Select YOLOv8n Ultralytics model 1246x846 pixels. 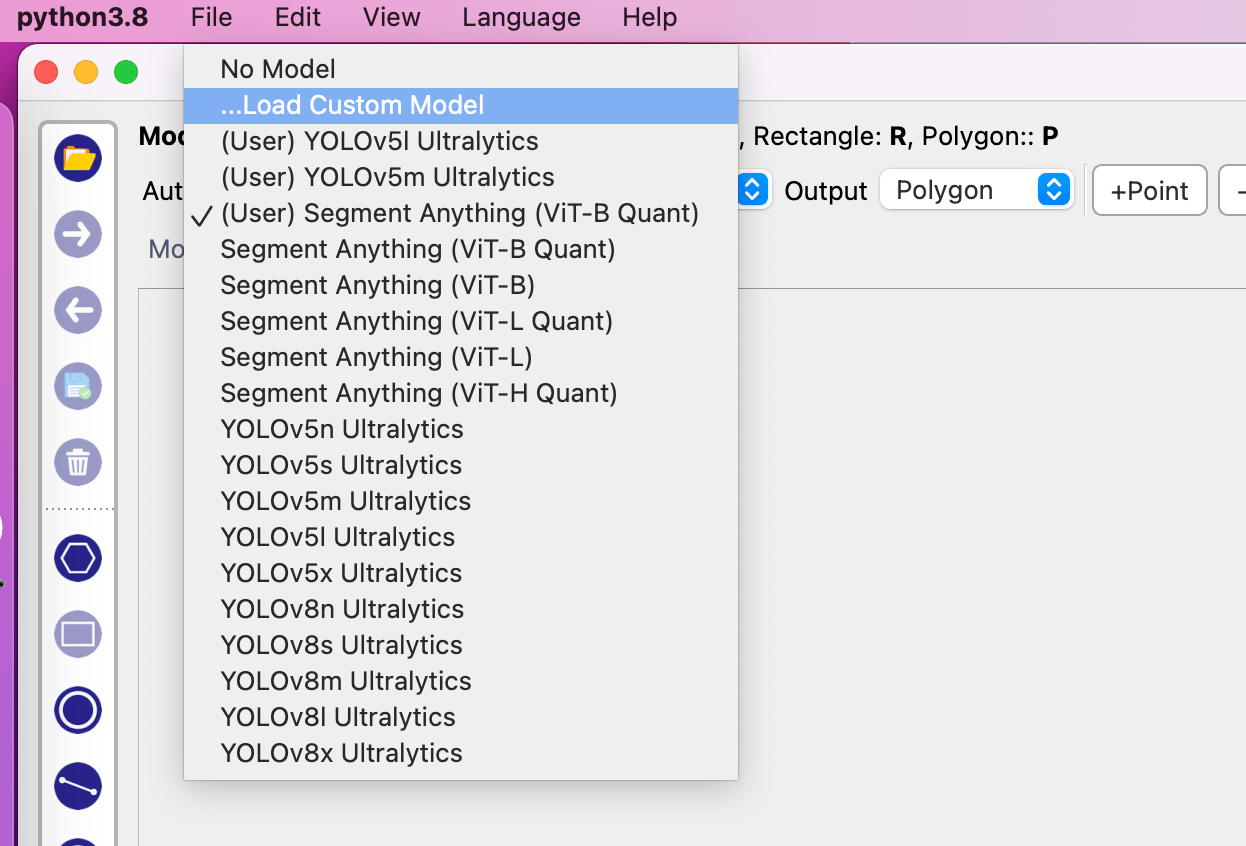[x=461, y=609]
